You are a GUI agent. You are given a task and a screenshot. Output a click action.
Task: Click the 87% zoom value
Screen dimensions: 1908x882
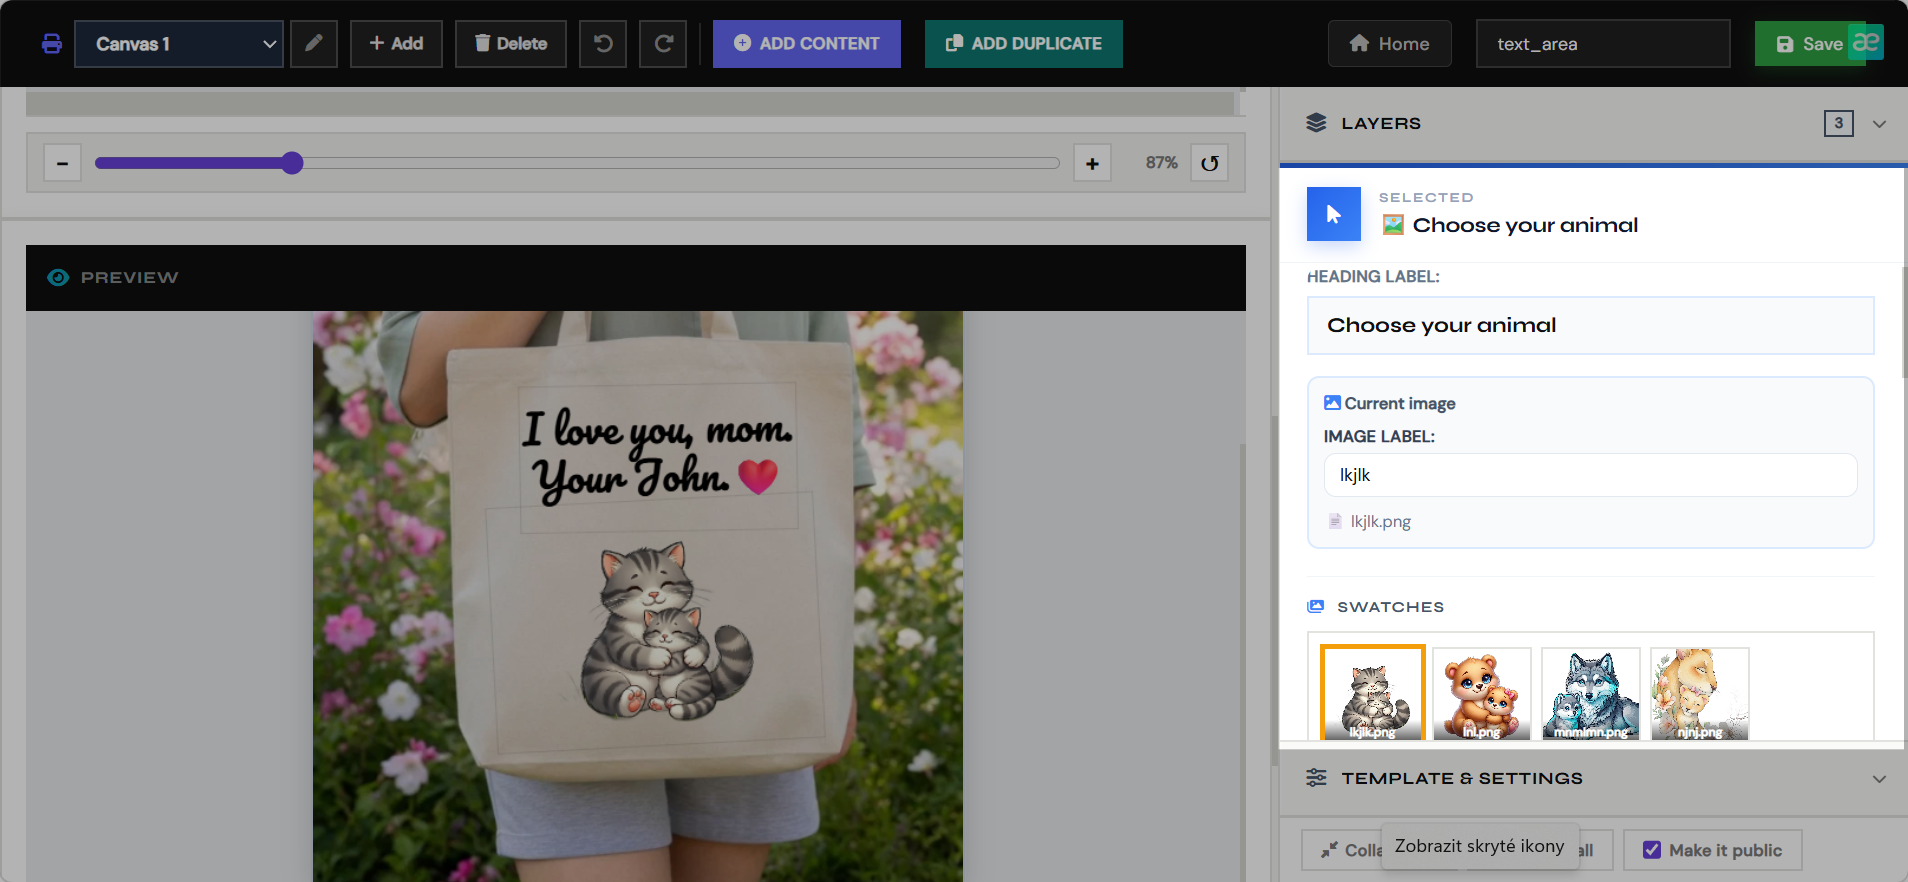tap(1161, 163)
